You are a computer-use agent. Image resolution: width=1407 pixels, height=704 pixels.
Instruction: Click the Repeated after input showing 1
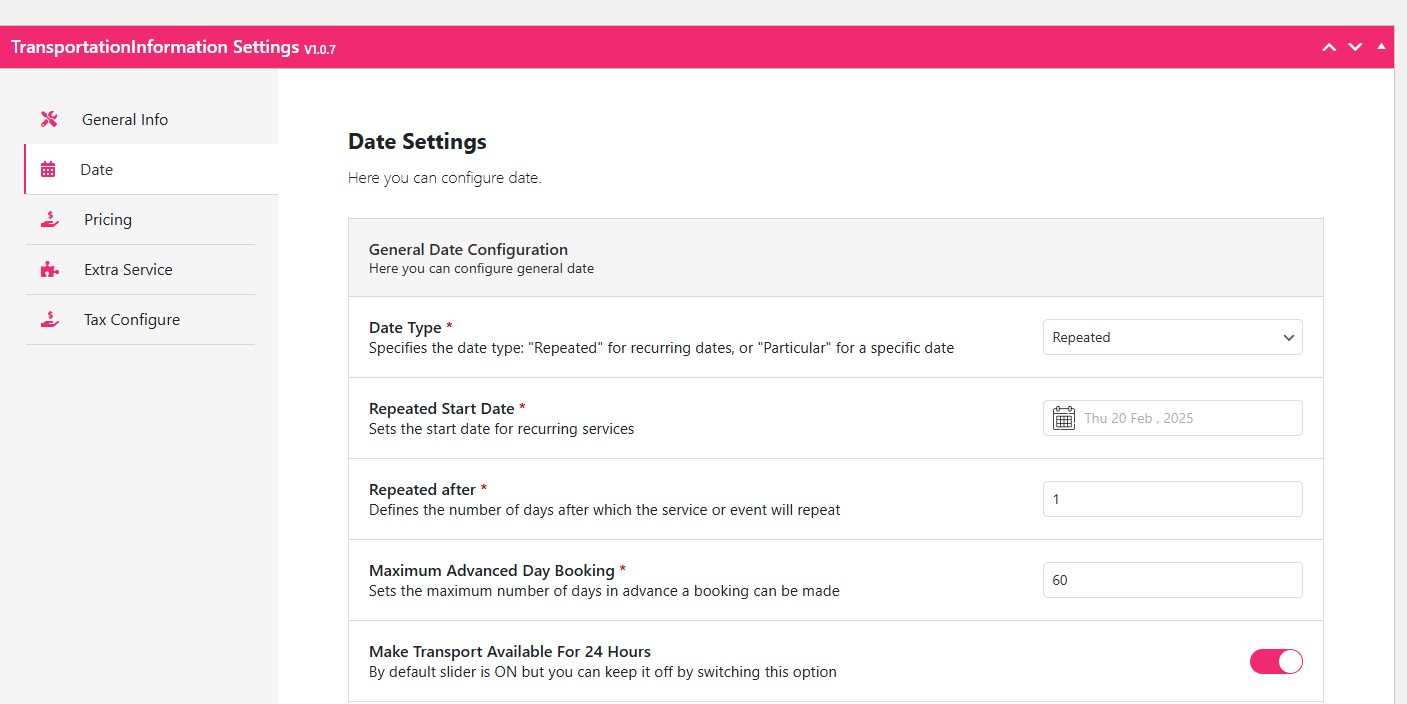click(1172, 499)
